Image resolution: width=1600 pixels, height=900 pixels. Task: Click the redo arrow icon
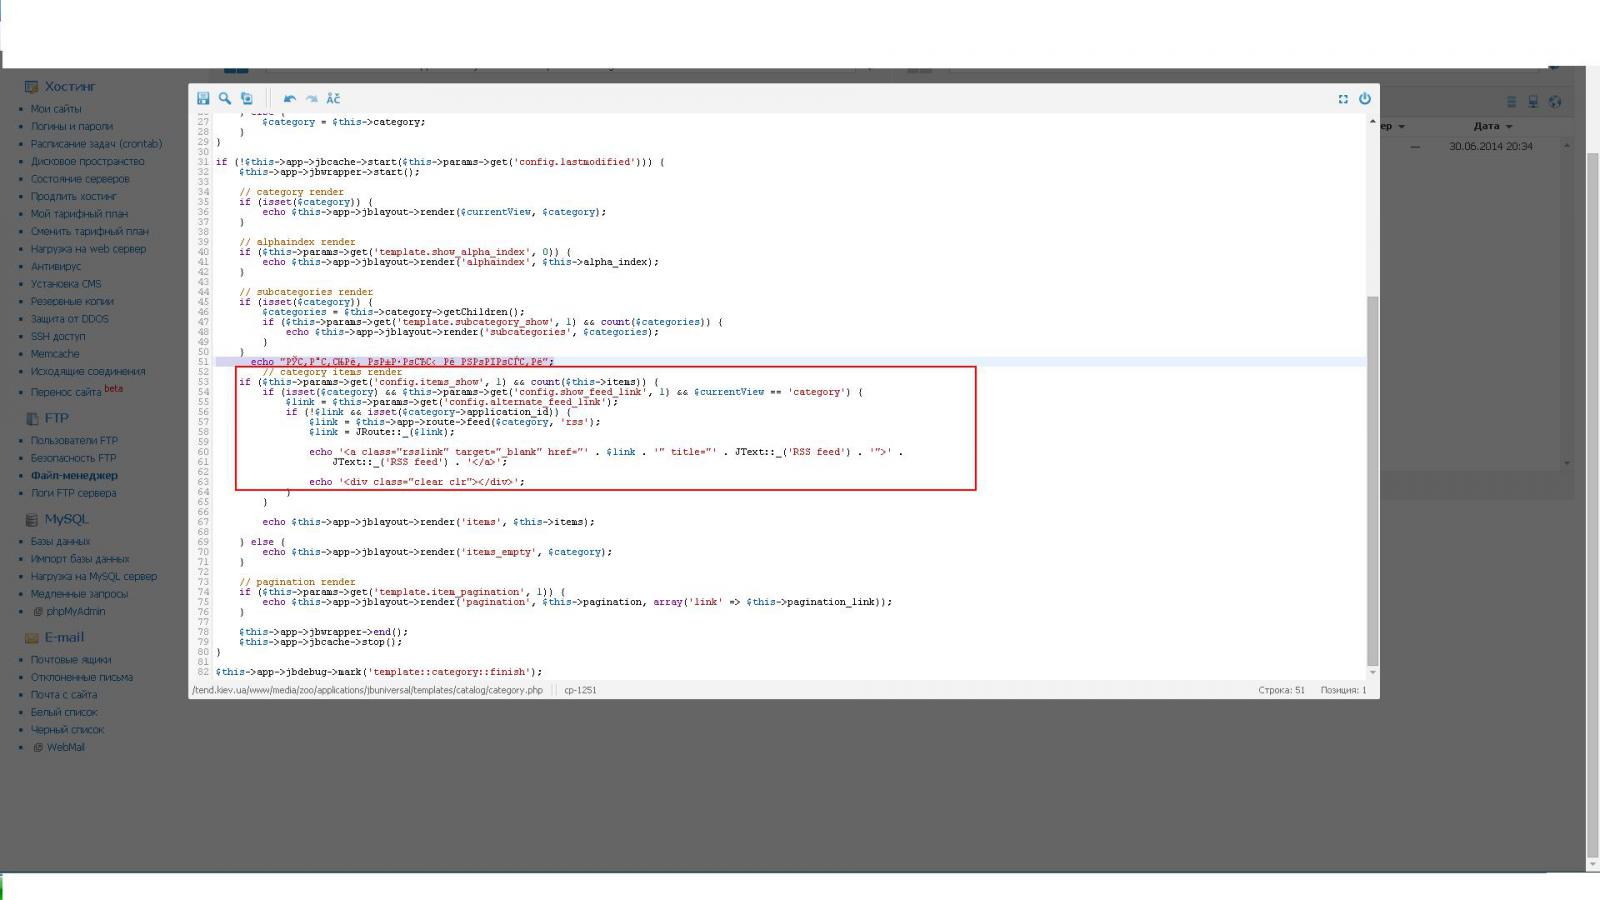point(311,98)
